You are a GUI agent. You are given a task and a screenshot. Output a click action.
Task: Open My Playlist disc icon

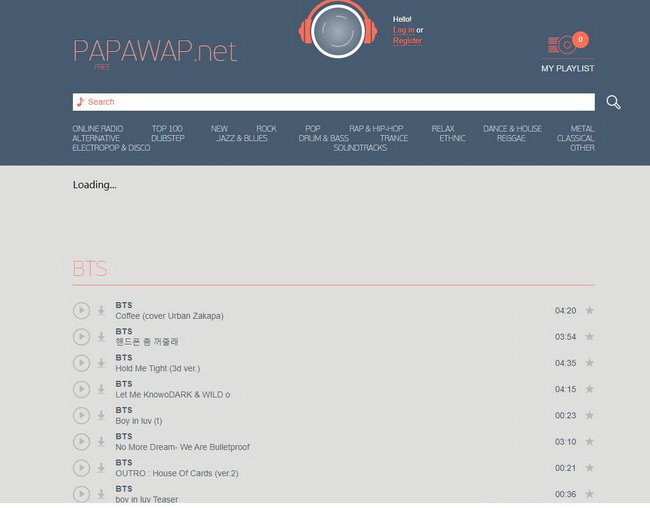(562, 45)
